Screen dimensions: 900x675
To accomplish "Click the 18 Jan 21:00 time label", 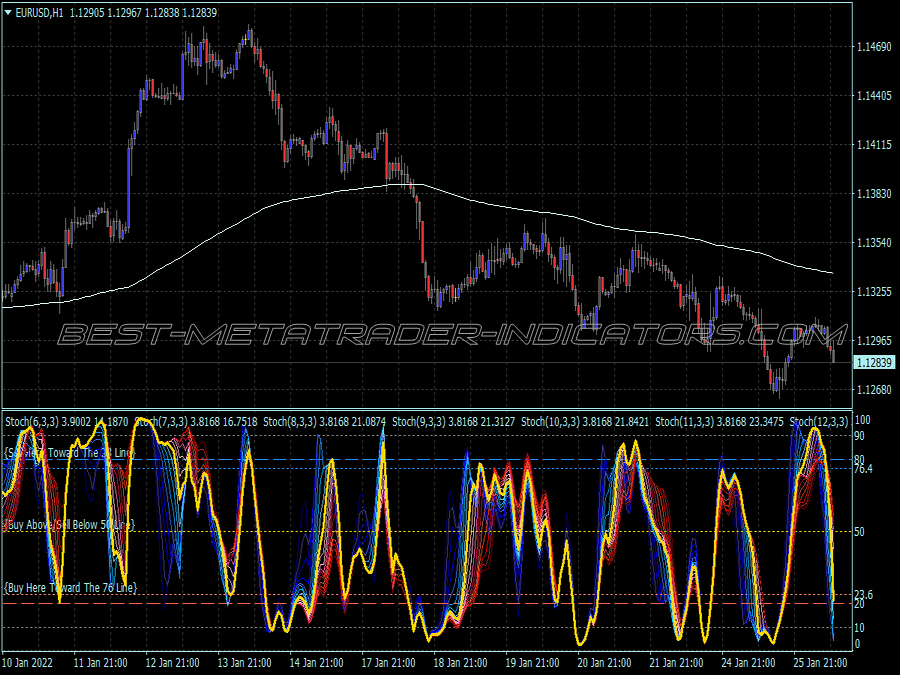I will [x=460, y=662].
